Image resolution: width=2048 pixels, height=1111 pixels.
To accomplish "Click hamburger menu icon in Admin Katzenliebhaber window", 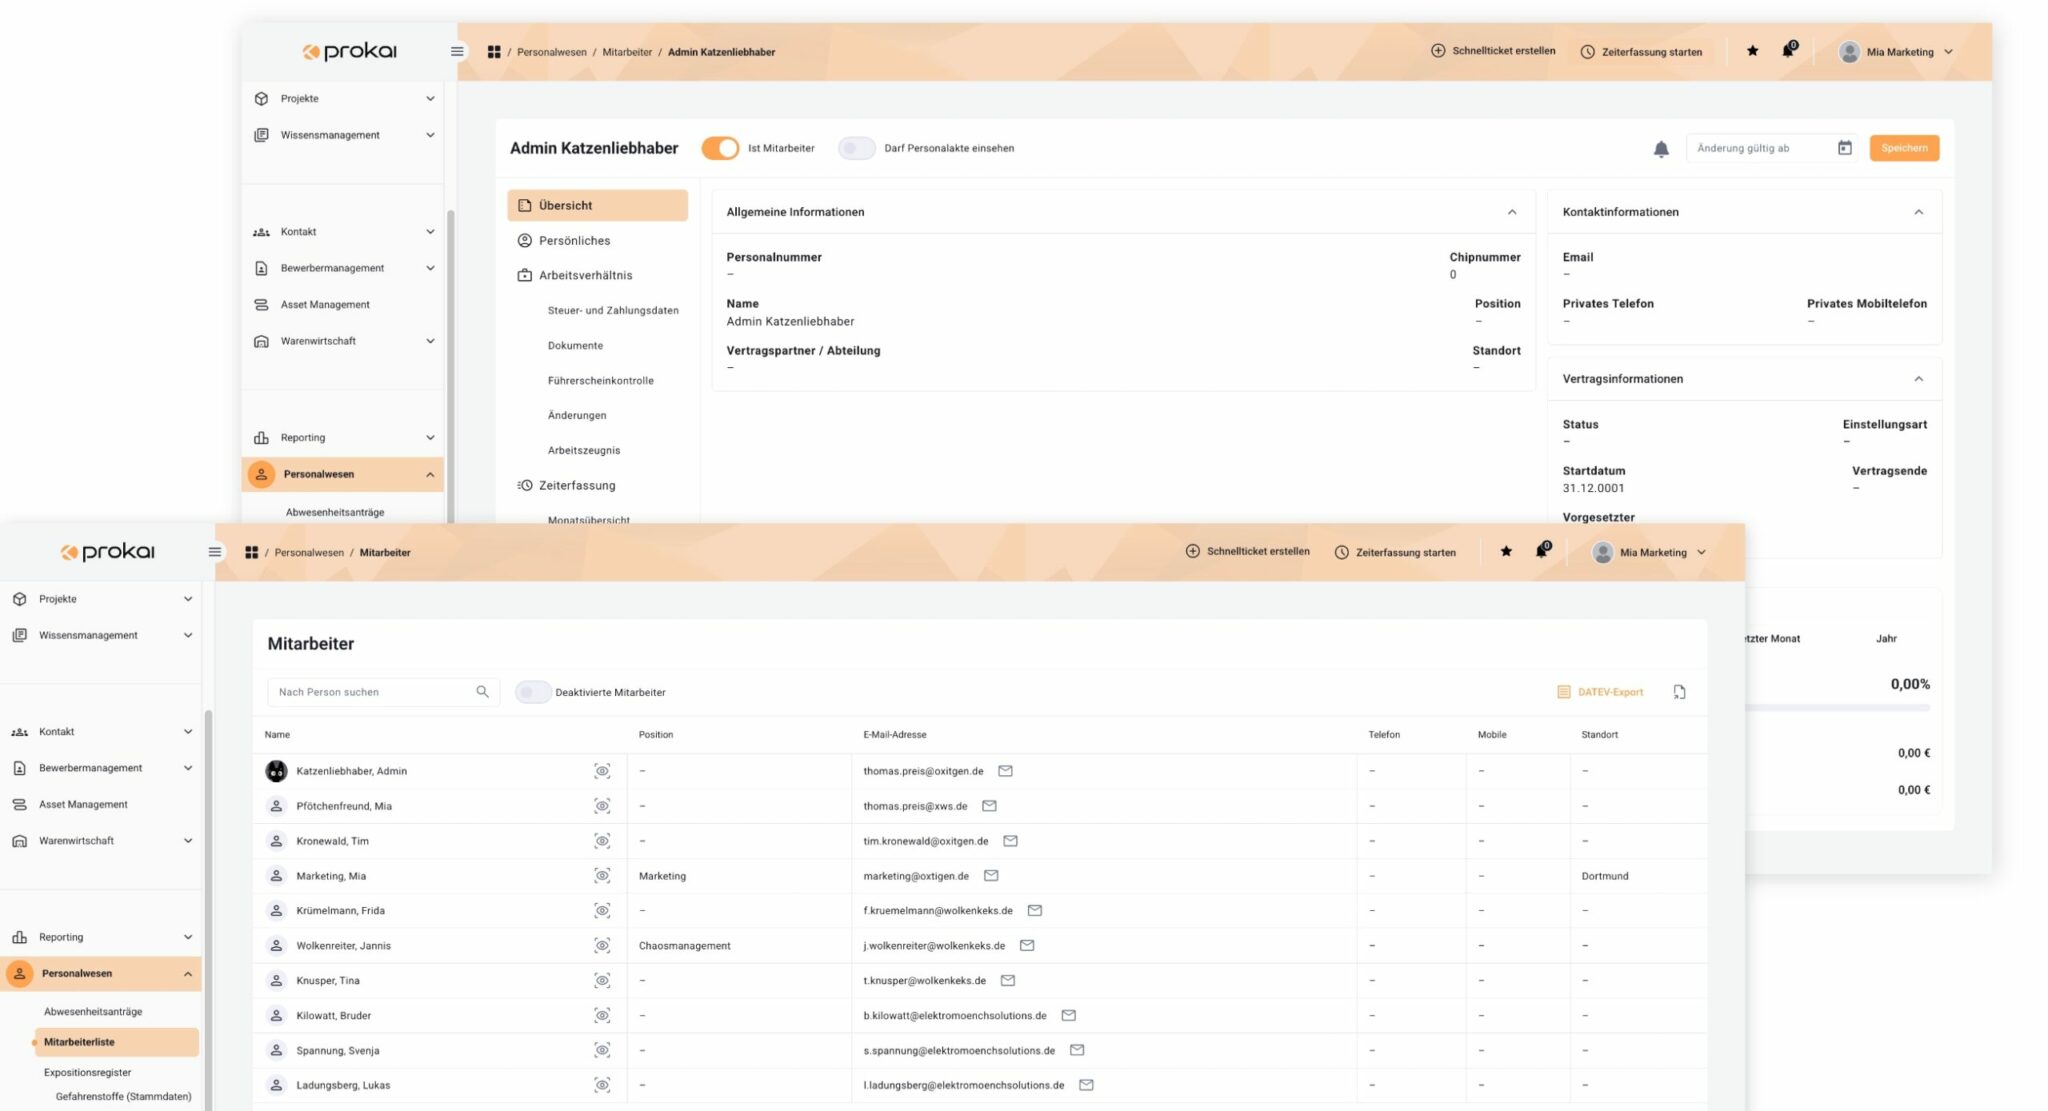I will [x=457, y=51].
